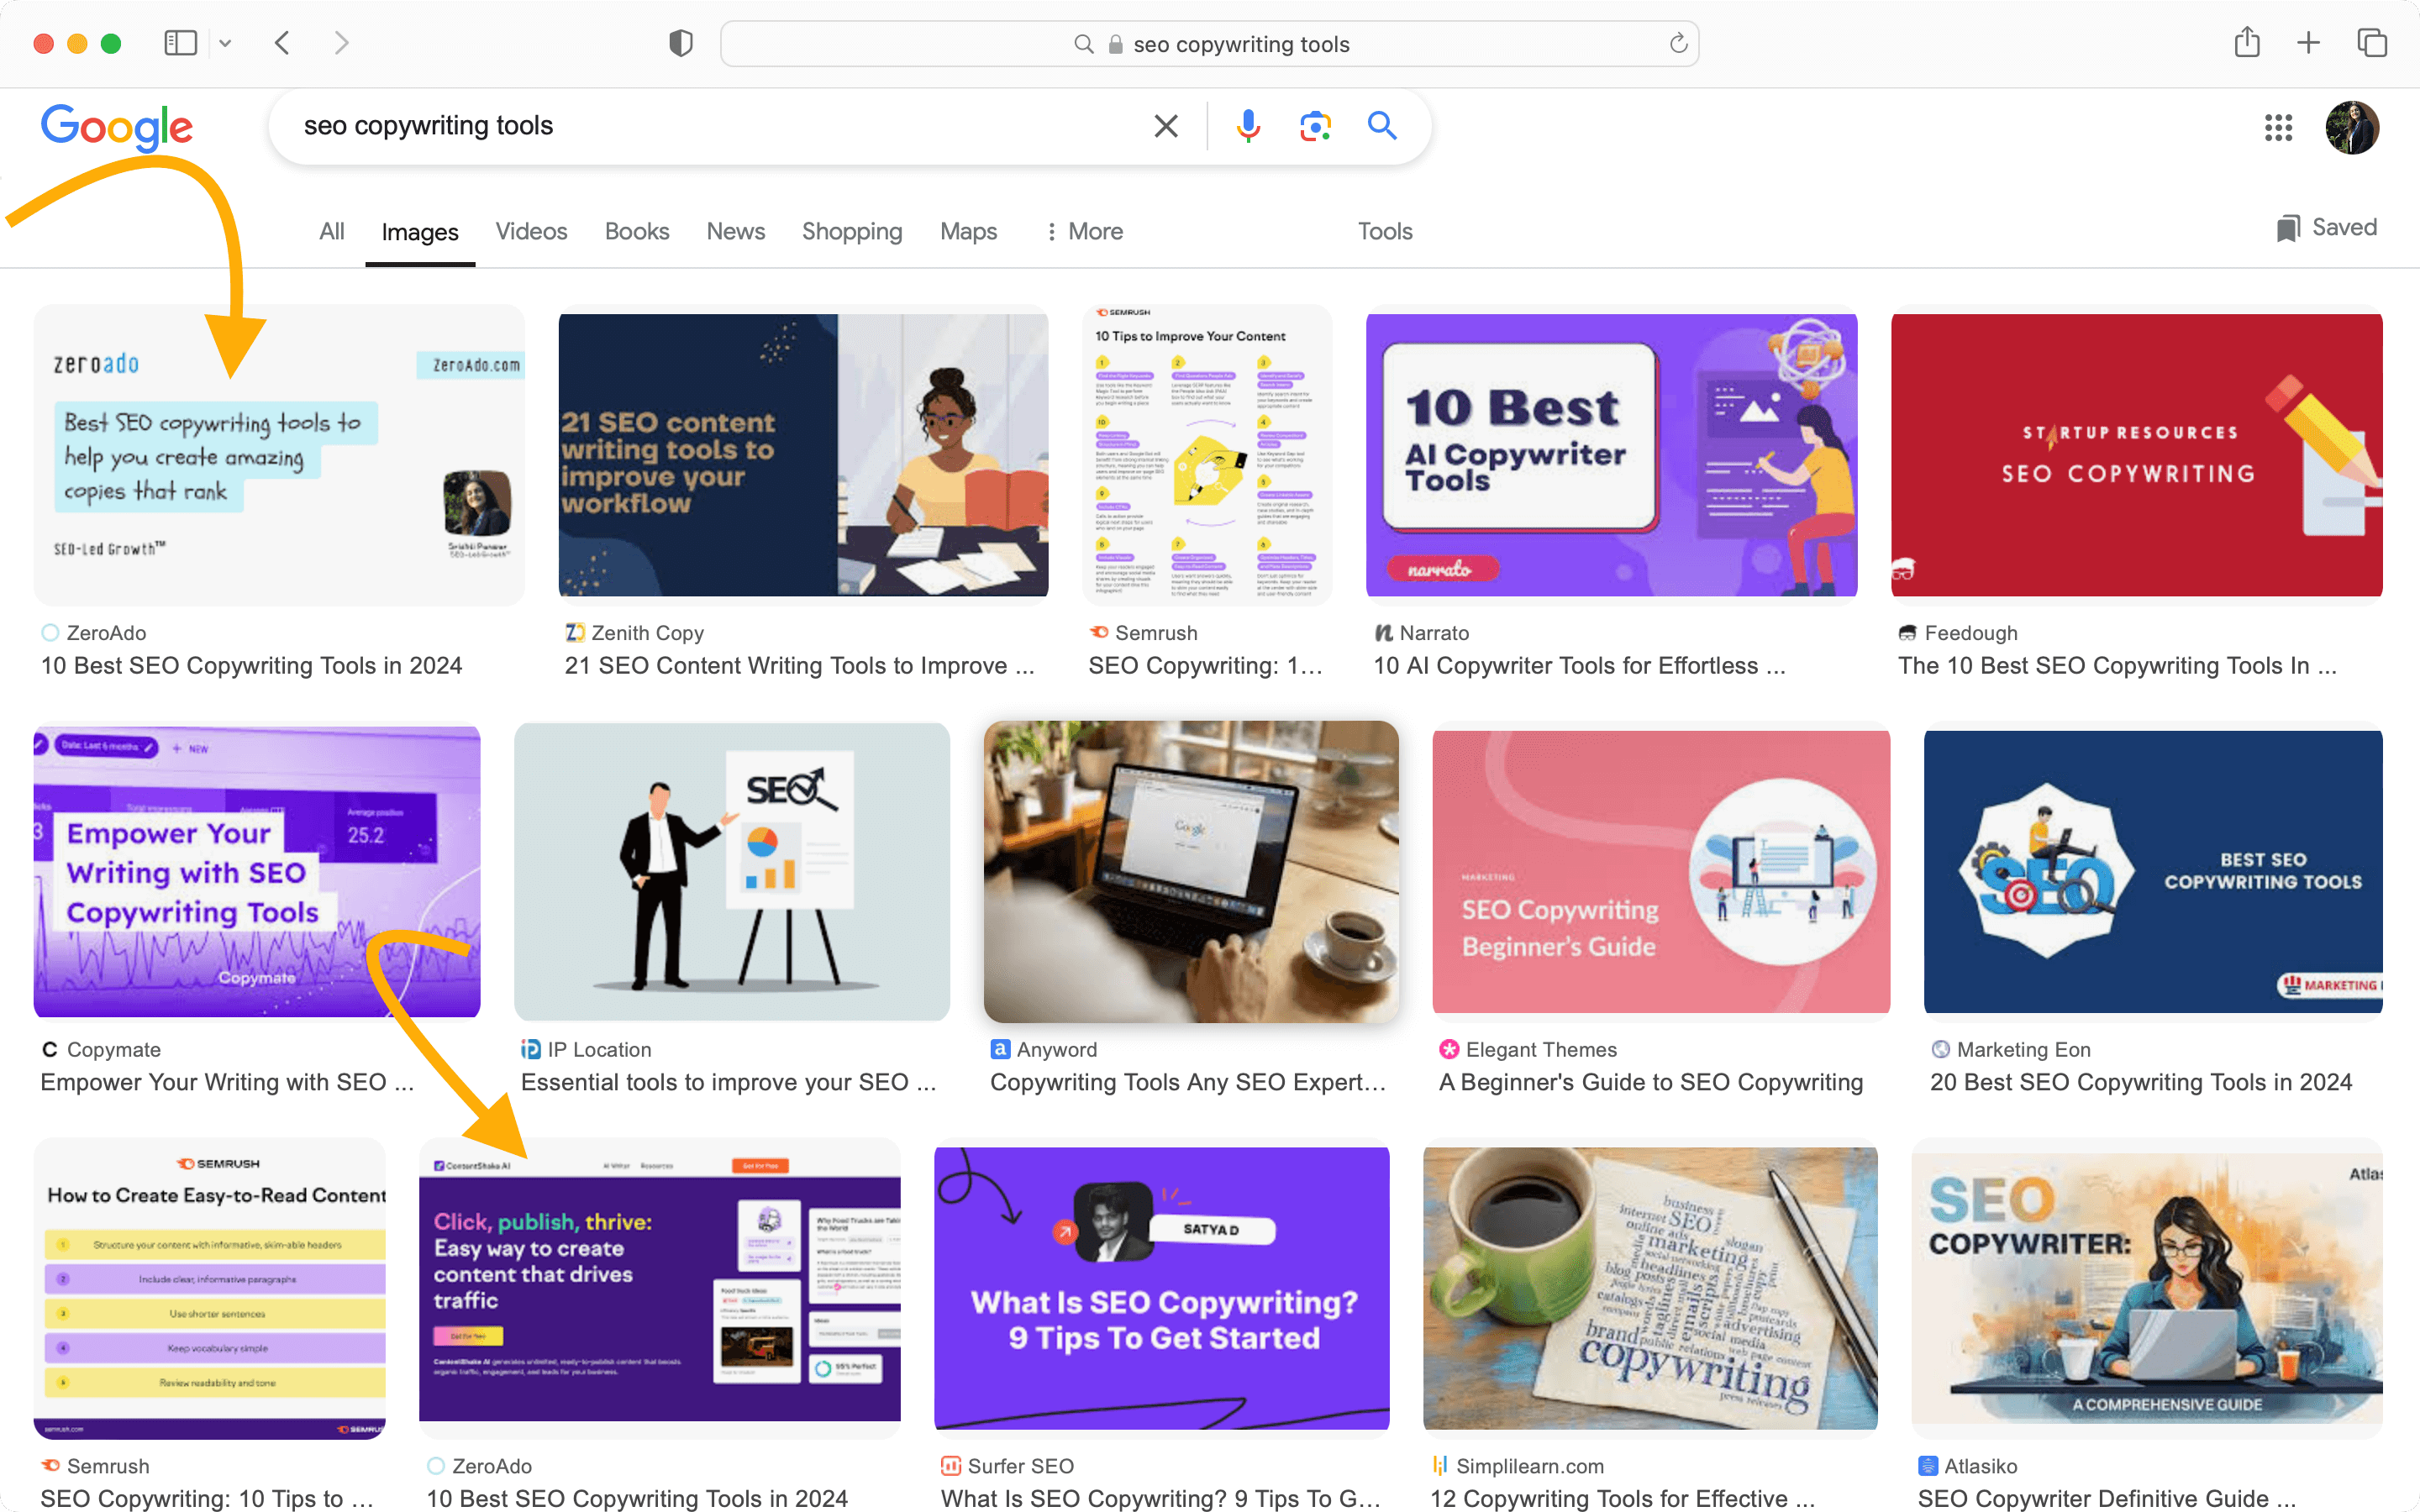
Task: Click the Semrush 'How to Create Easy-to-Read Content' thumbnail
Action: coord(209,1288)
